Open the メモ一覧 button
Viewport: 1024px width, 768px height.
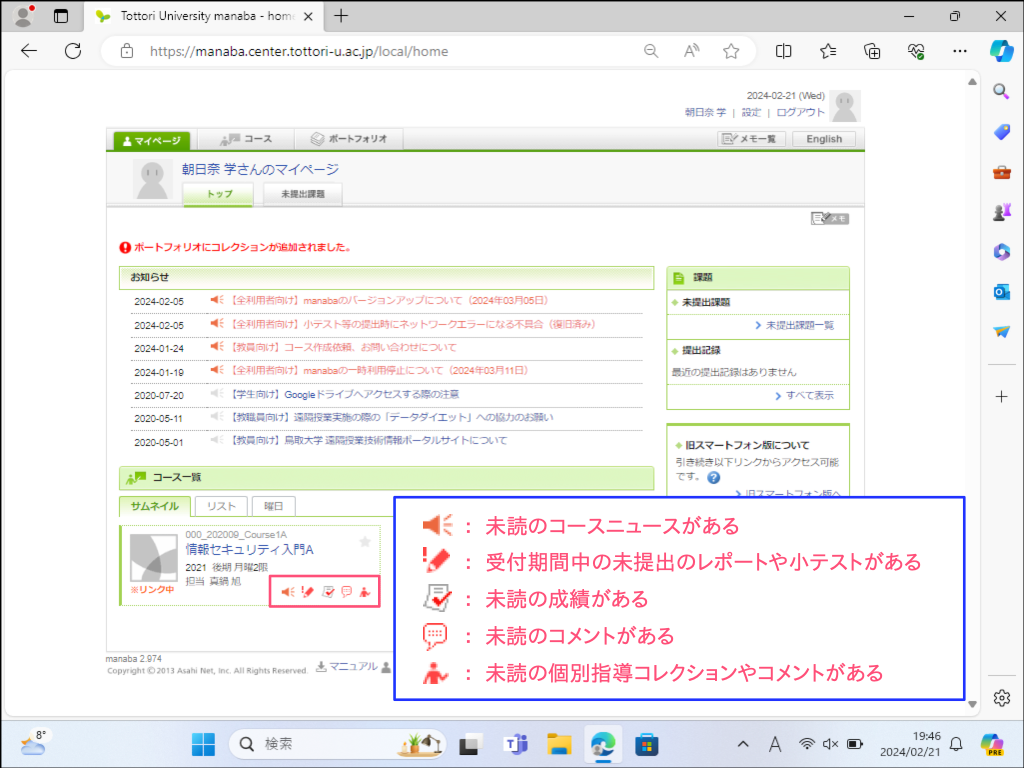(x=751, y=139)
